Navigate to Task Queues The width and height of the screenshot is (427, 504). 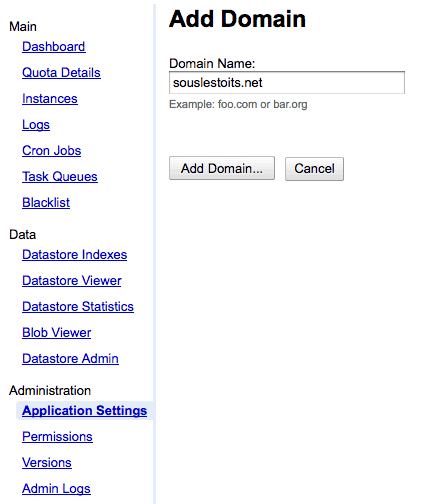[x=60, y=177]
